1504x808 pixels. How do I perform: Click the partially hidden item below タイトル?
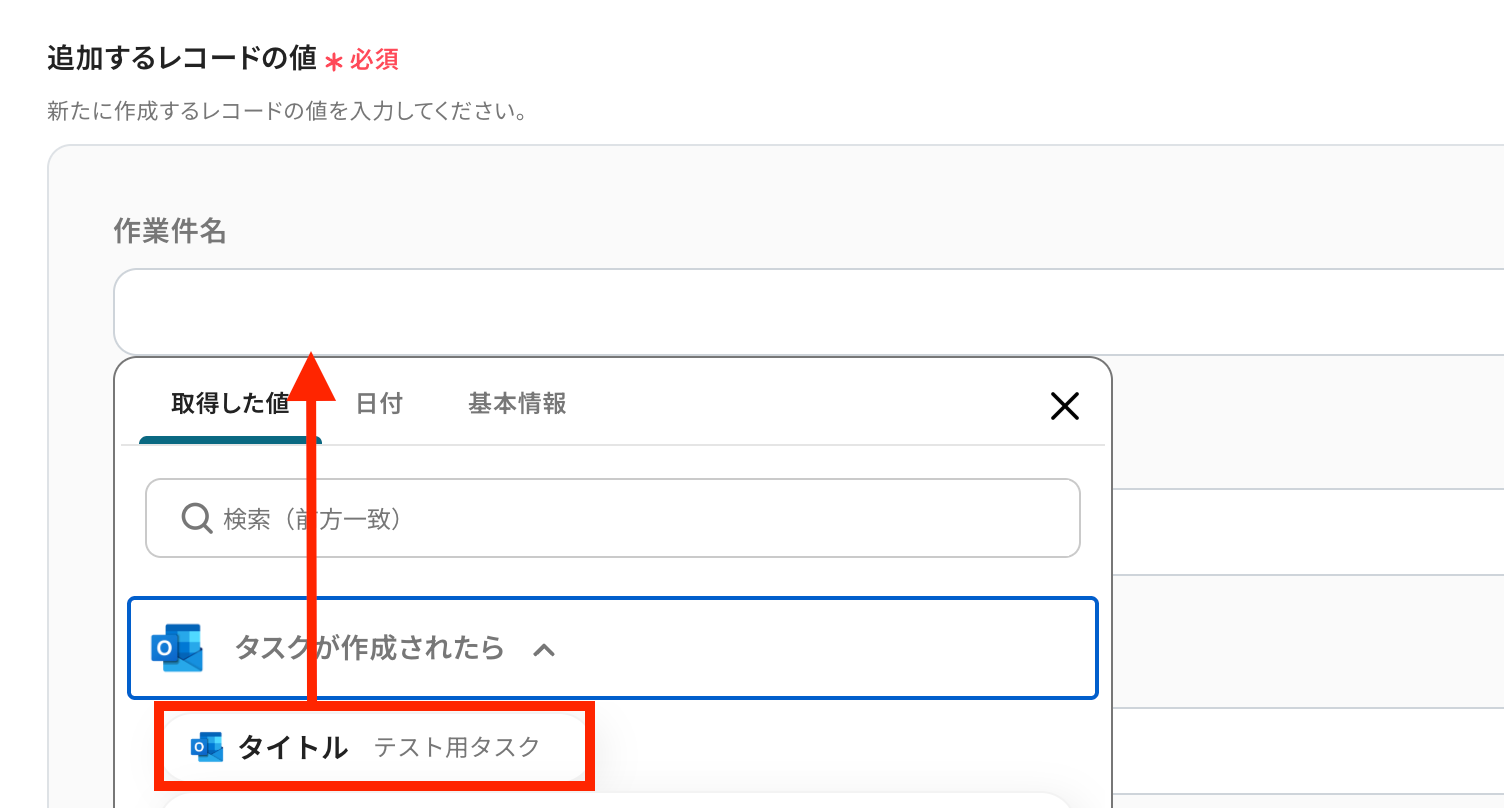[615, 800]
